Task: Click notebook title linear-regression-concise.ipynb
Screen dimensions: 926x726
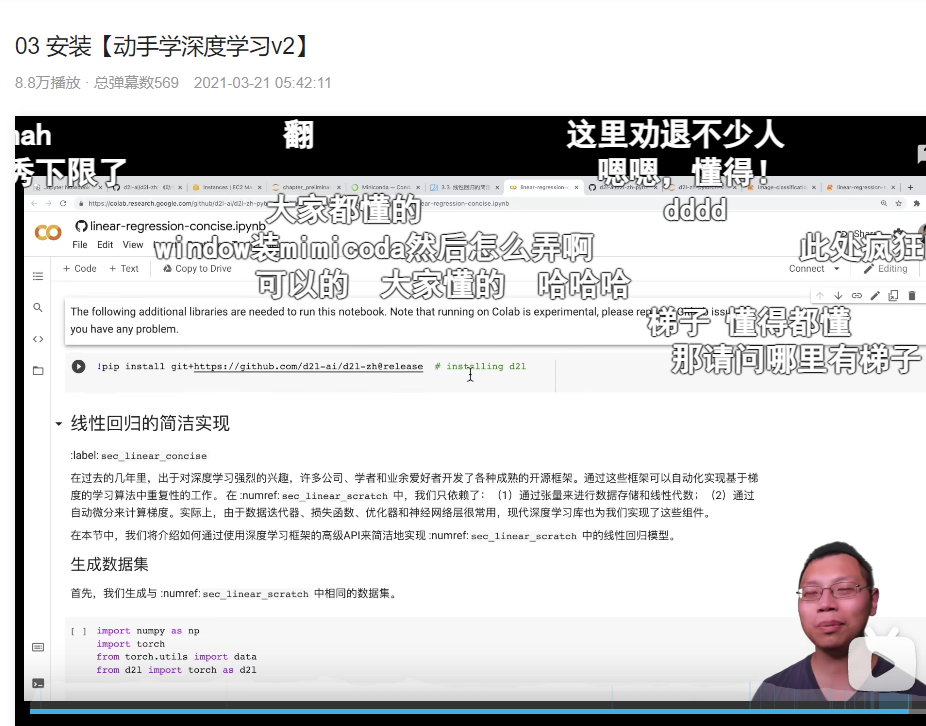Action: (178, 226)
